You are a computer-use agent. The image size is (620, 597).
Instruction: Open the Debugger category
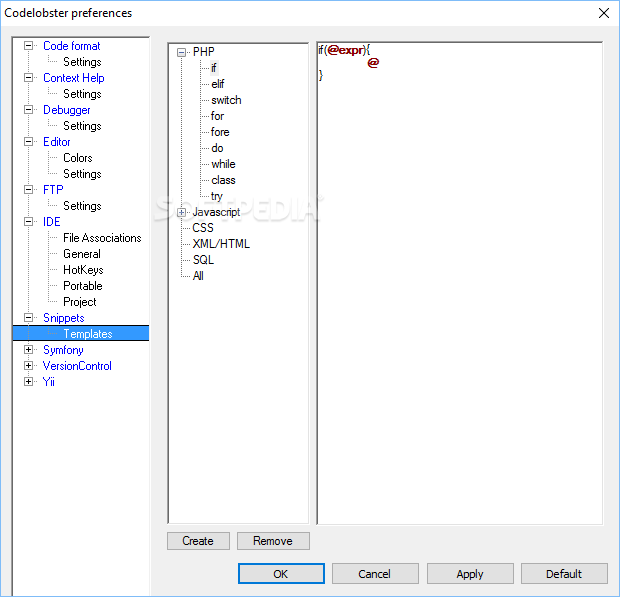pos(66,110)
